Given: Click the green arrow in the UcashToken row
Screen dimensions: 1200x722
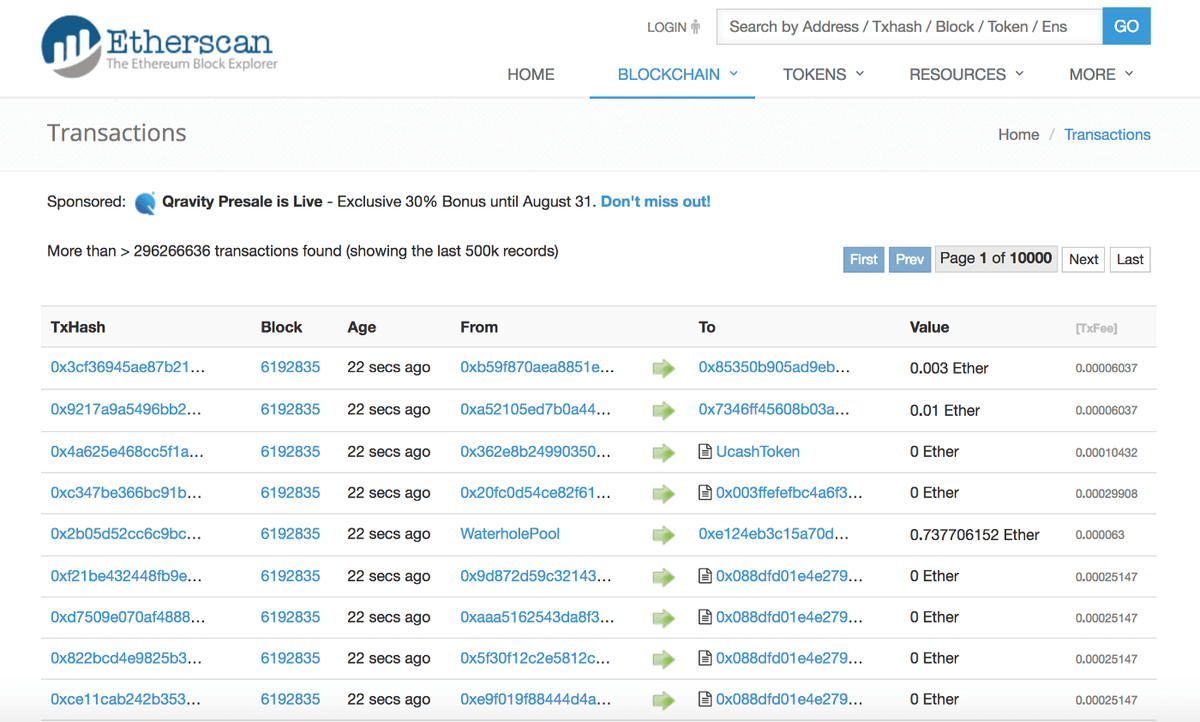Looking at the screenshot, I should [x=663, y=452].
